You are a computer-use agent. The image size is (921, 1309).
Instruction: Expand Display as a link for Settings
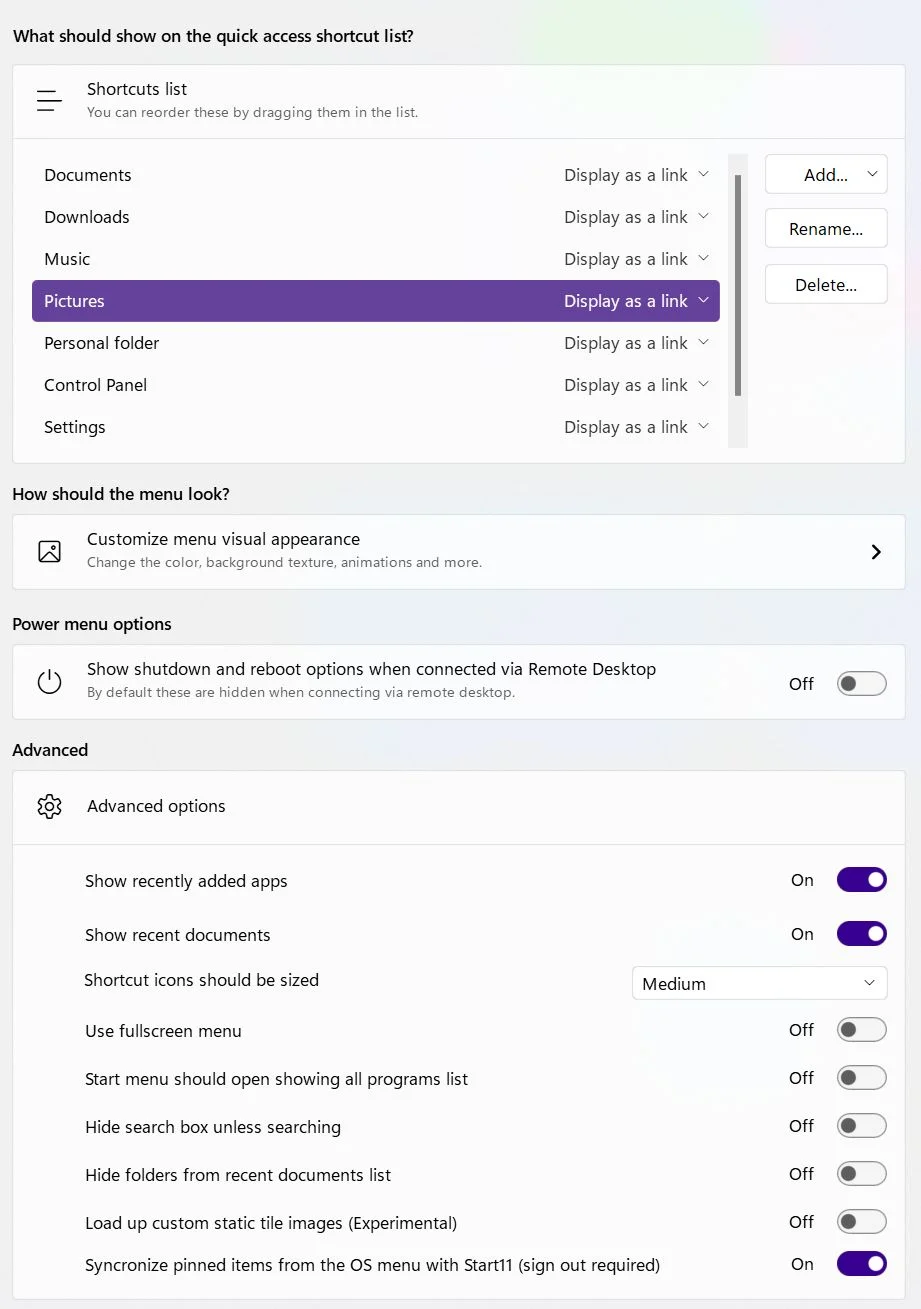pyautogui.click(x=636, y=427)
